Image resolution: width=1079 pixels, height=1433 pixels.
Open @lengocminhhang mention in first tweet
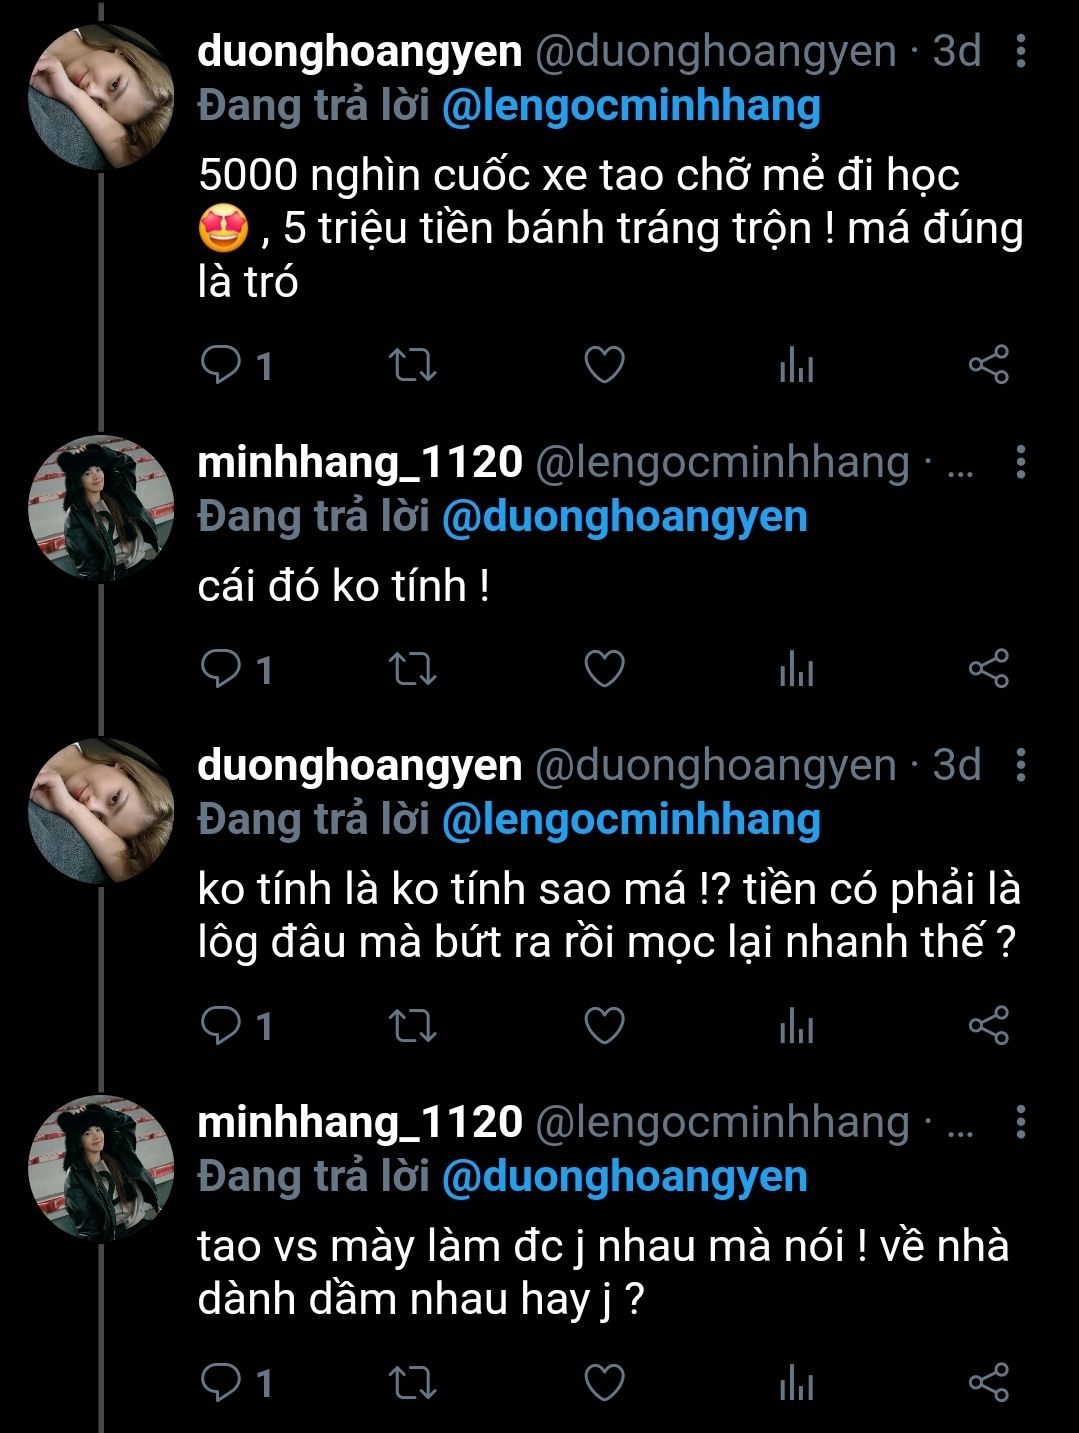[631, 106]
